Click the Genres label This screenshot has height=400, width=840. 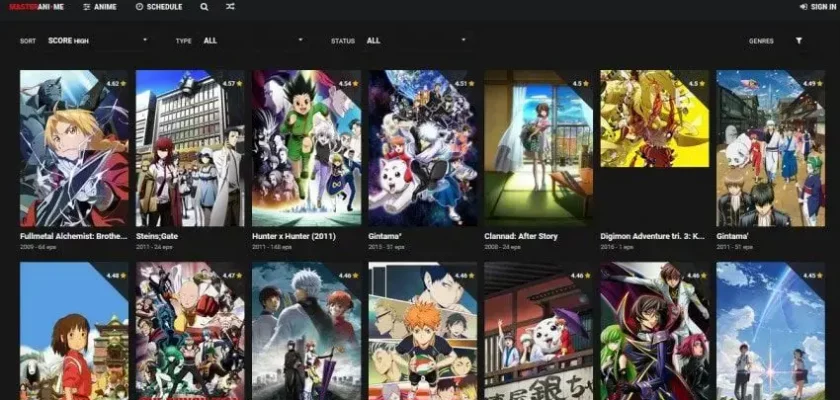pyautogui.click(x=761, y=41)
